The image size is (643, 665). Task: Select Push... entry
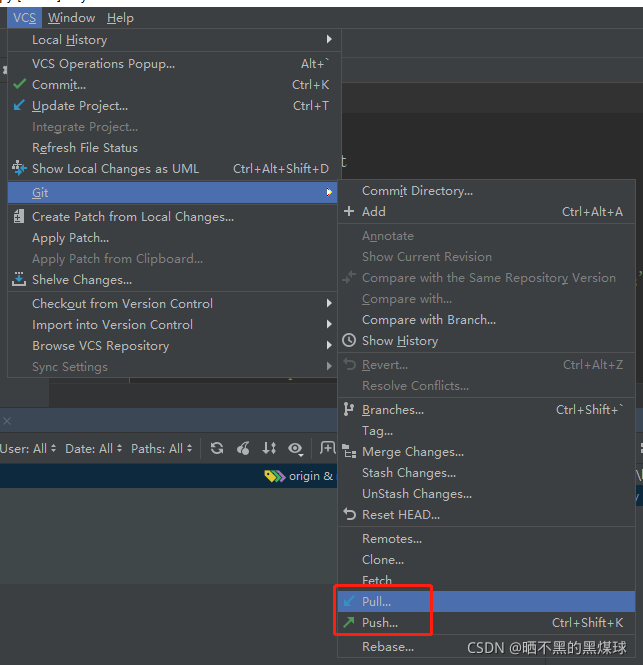(x=486, y=622)
